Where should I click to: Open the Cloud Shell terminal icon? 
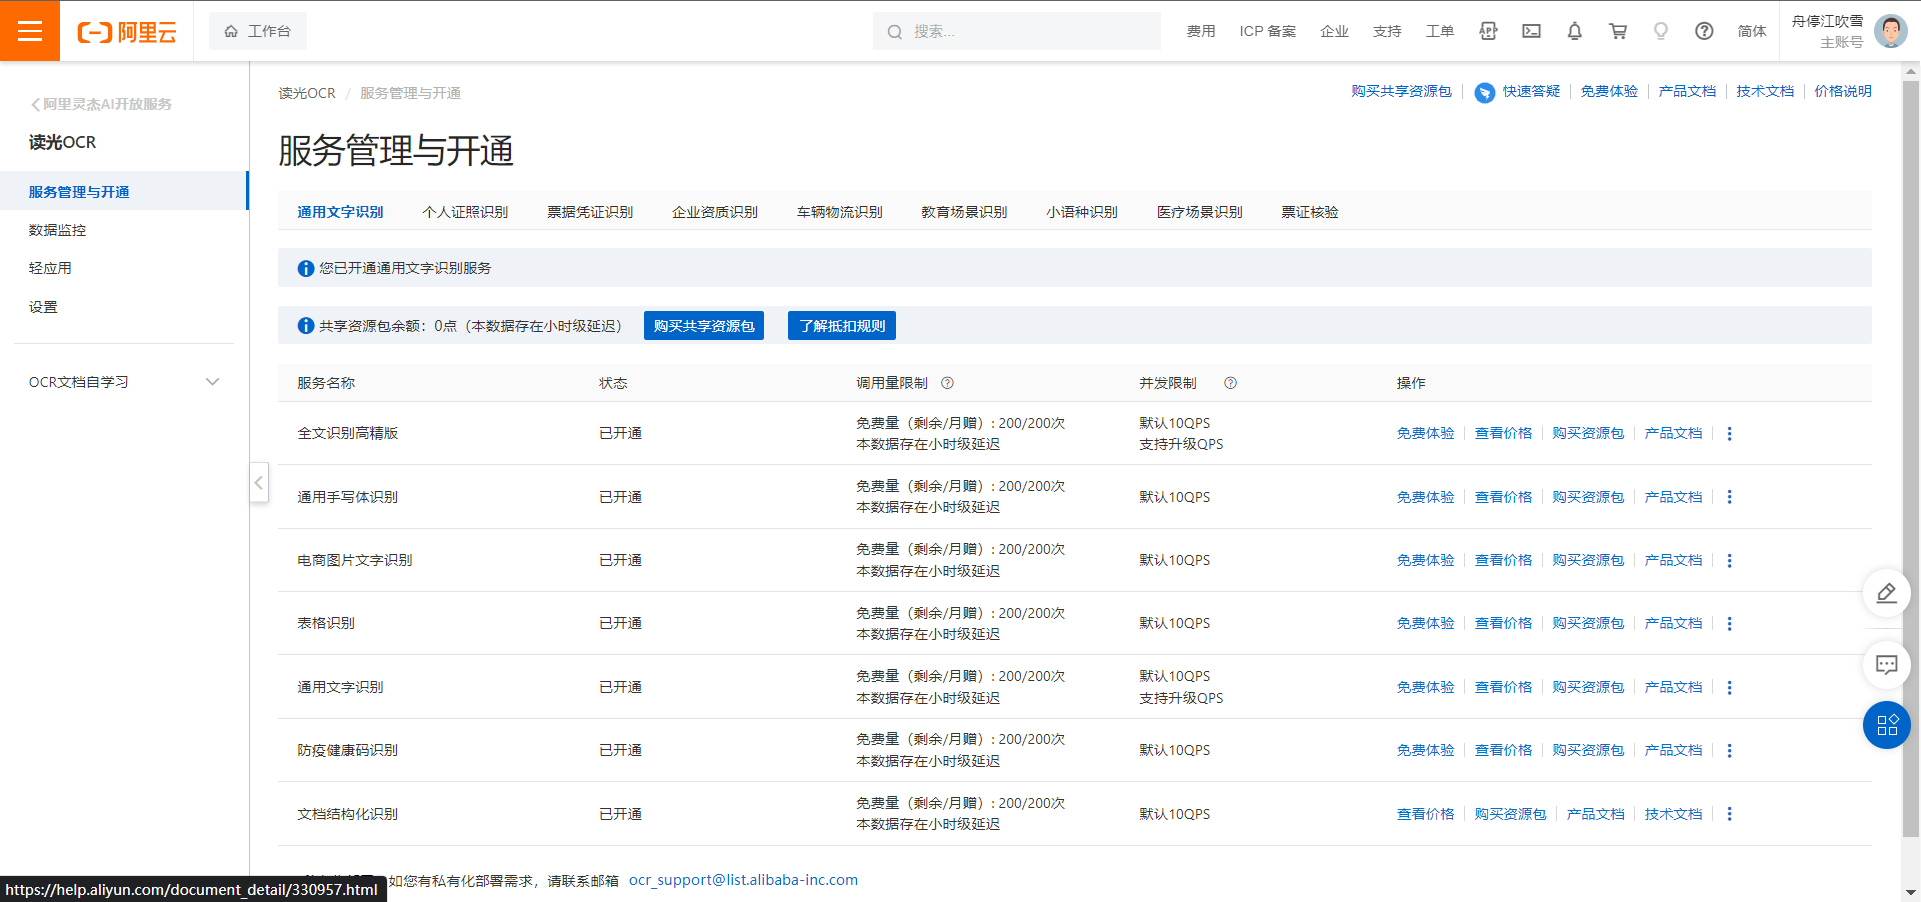[1531, 31]
